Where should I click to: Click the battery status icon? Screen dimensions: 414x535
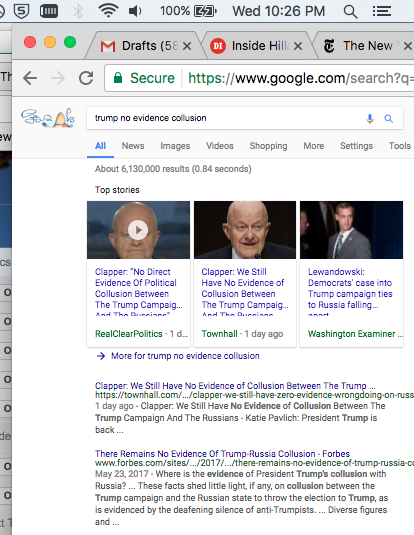tap(205, 11)
